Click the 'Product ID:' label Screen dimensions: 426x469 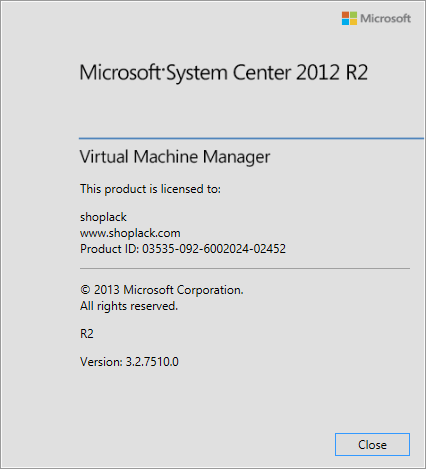(110, 249)
